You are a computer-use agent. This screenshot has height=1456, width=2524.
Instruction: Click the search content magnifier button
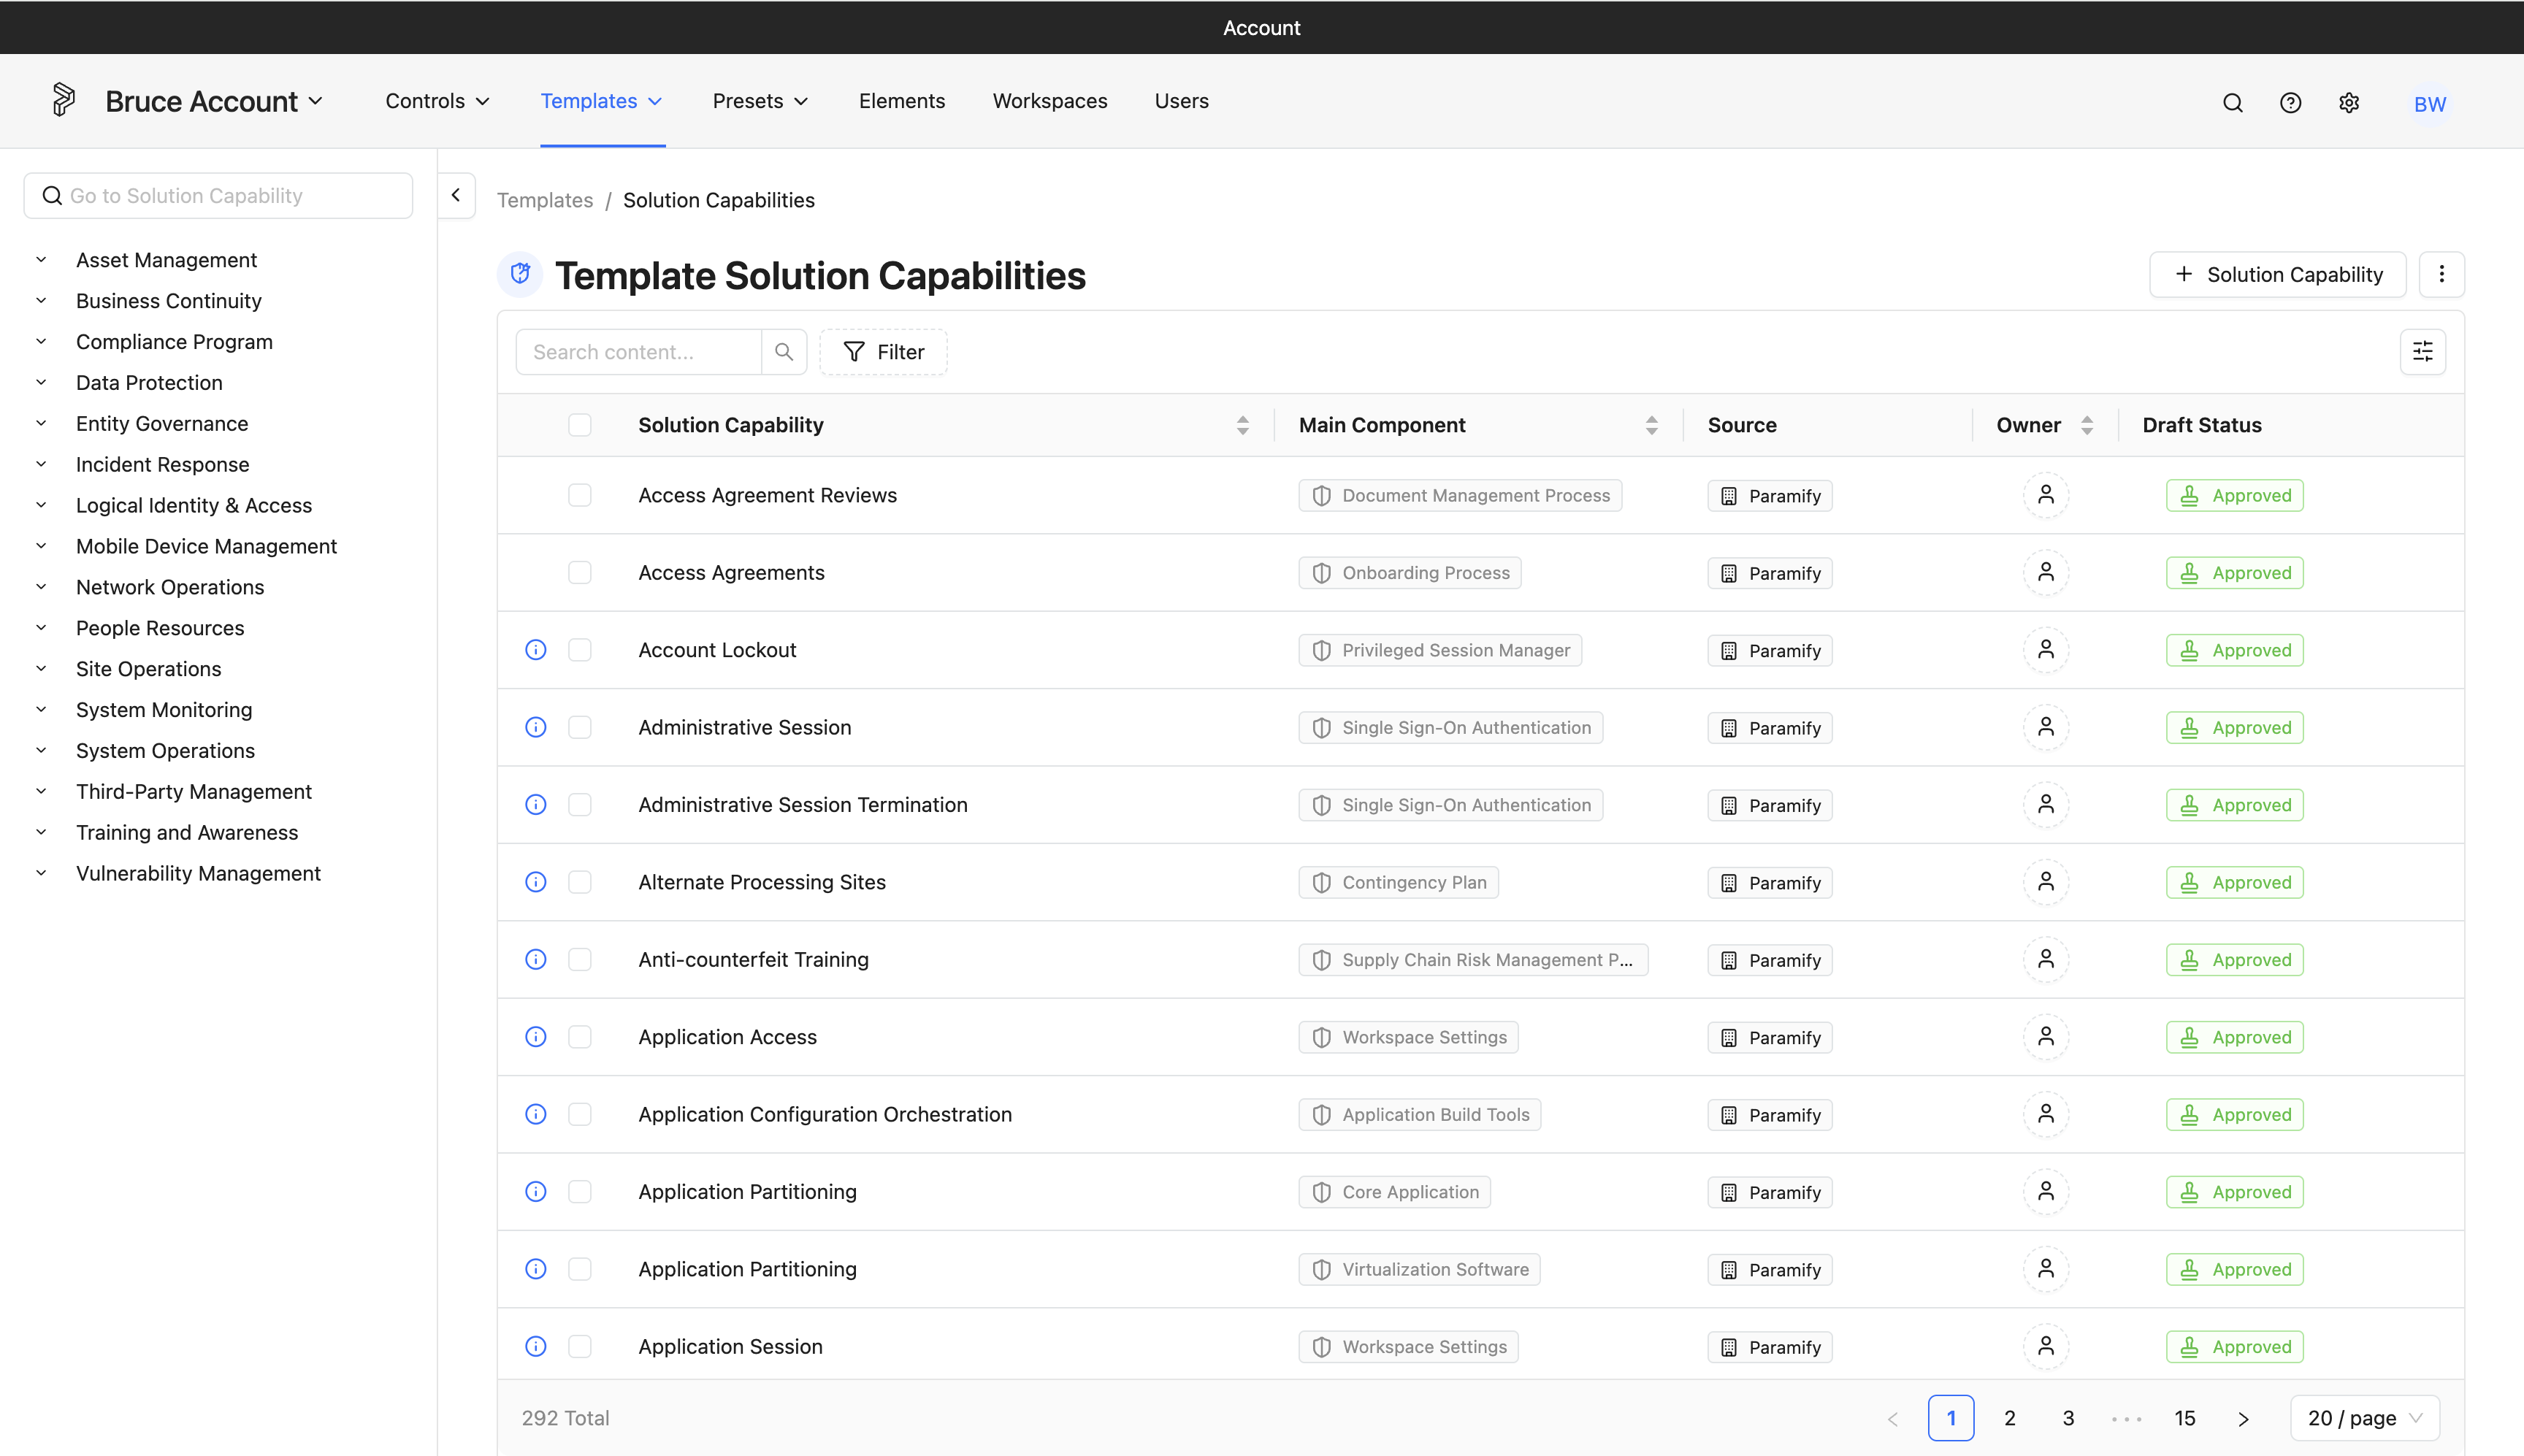(784, 352)
